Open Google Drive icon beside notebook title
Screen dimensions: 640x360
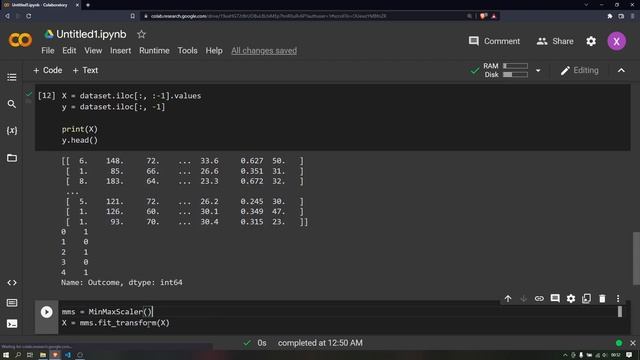[x=49, y=34]
